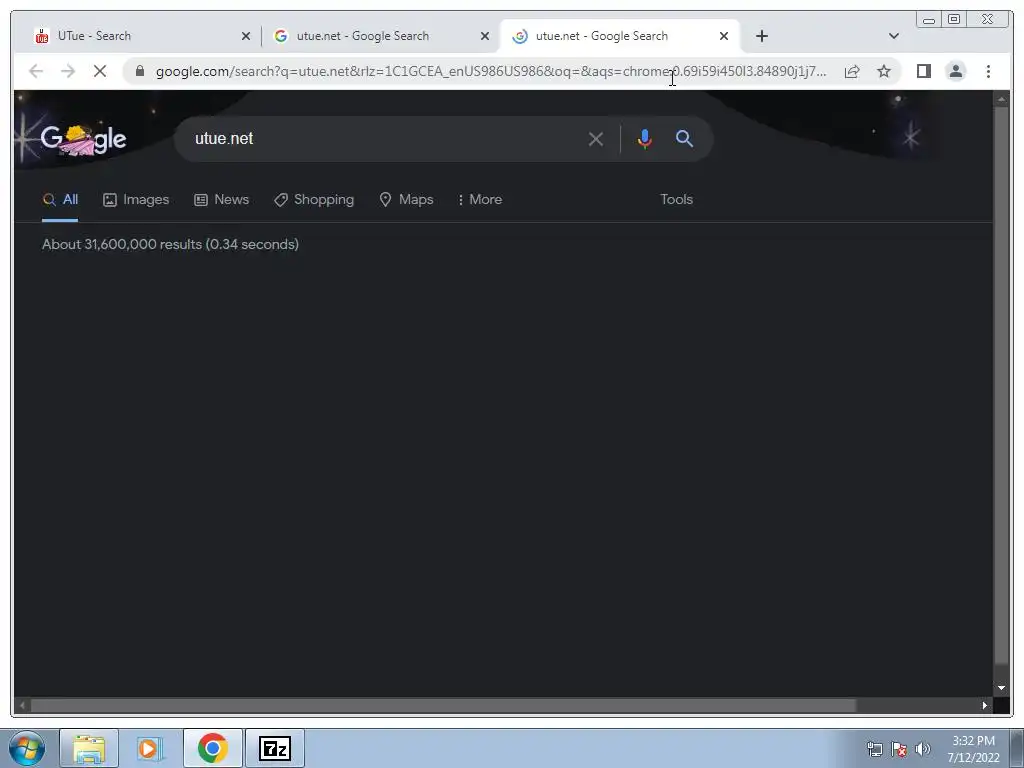Select the All results tab
The height and width of the screenshot is (768, 1024).
pyautogui.click(x=60, y=200)
